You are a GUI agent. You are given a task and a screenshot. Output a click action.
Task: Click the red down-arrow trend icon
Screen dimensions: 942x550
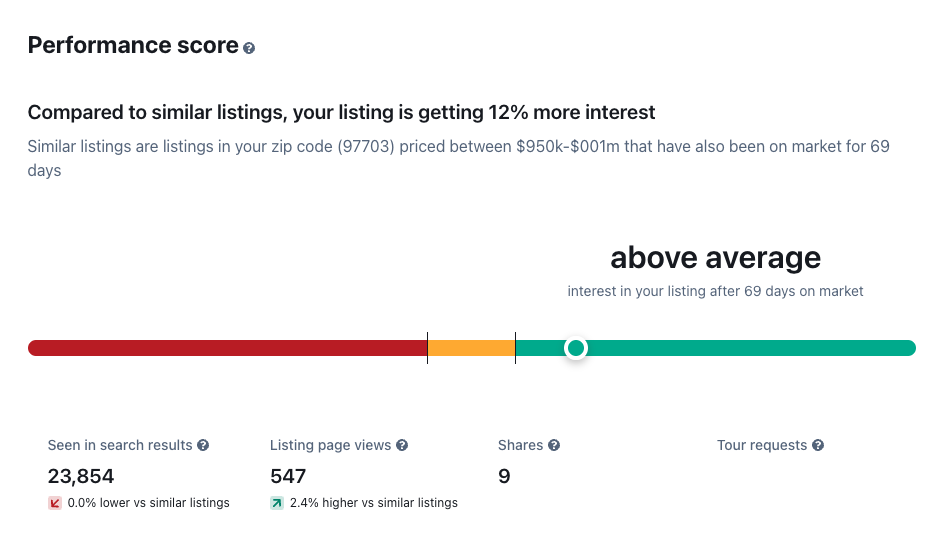(x=55, y=503)
